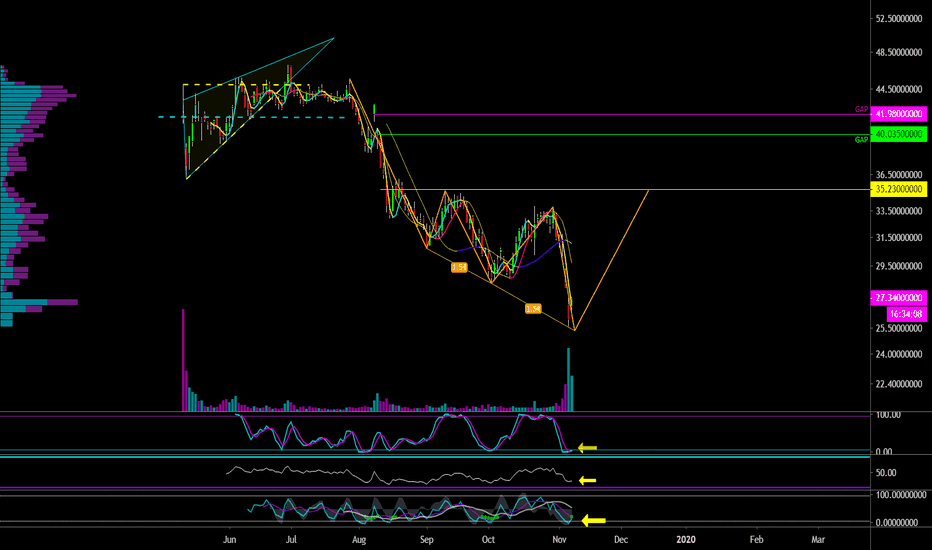Viewport: 932px width, 550px height.
Task: Click the Feb label on time axis
Action: click(x=756, y=540)
